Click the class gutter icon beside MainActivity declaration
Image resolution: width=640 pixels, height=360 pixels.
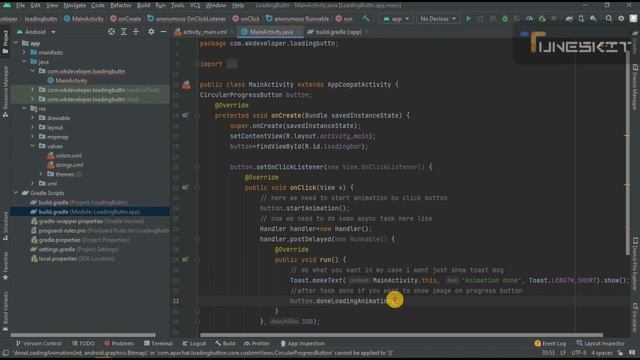point(186,85)
